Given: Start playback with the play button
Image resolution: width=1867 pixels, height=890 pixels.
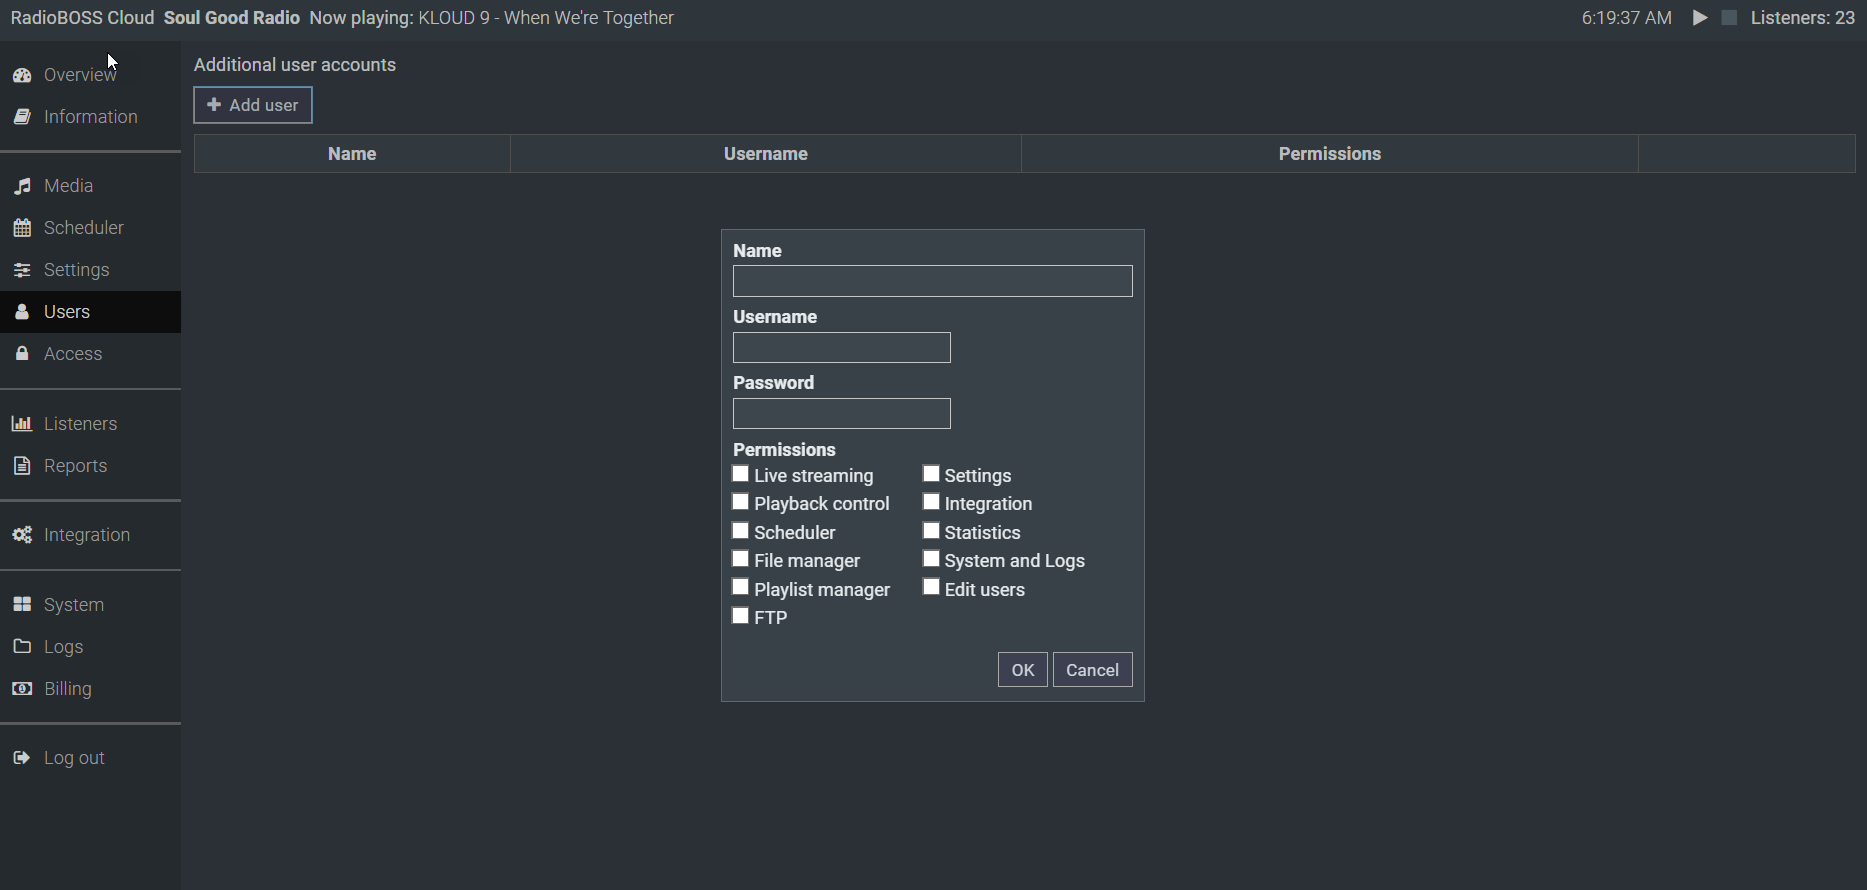Looking at the screenshot, I should coord(1699,18).
